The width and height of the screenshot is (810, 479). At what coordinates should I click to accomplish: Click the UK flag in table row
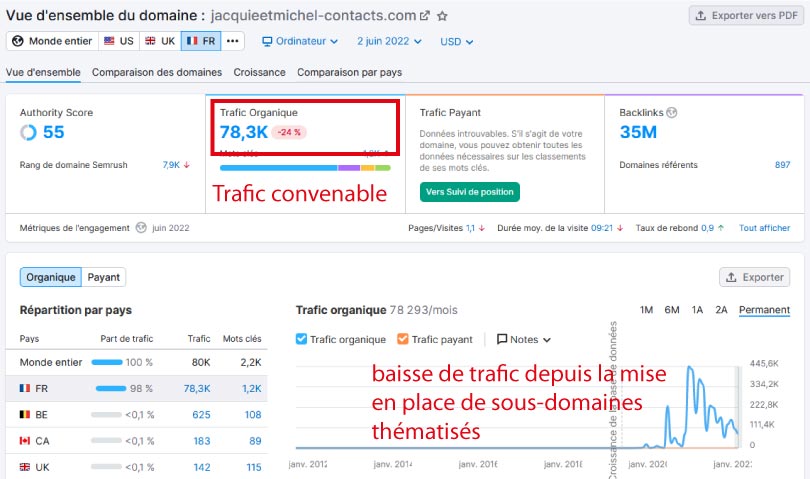(x=25, y=467)
